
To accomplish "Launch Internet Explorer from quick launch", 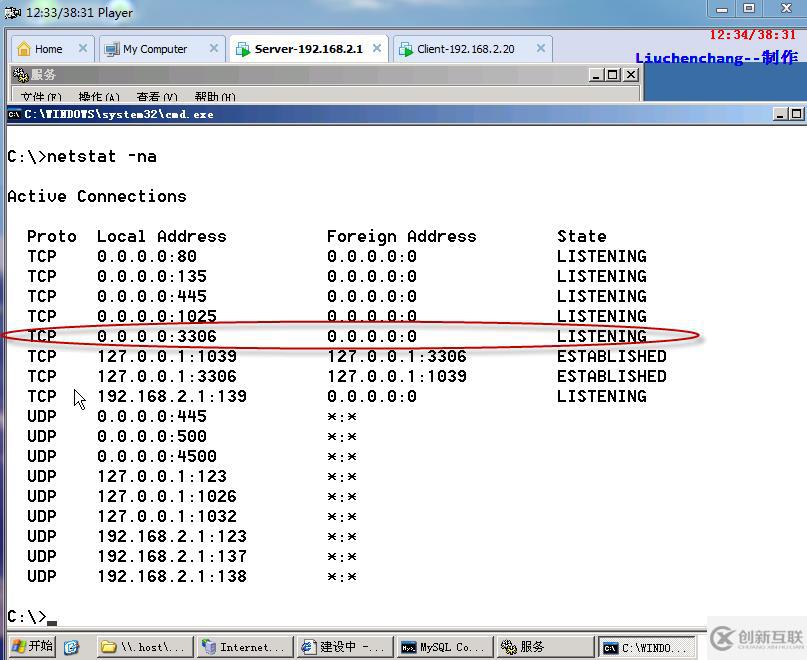I will point(72,647).
